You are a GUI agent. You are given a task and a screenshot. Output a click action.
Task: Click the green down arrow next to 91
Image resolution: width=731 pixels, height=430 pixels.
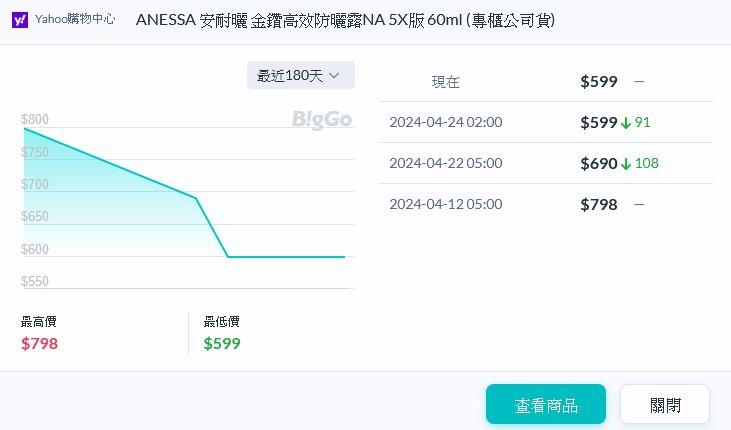coord(626,123)
